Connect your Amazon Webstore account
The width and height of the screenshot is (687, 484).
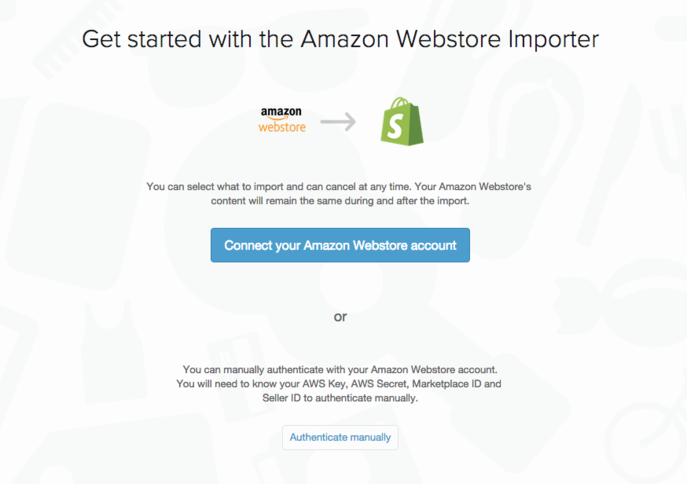340,245
